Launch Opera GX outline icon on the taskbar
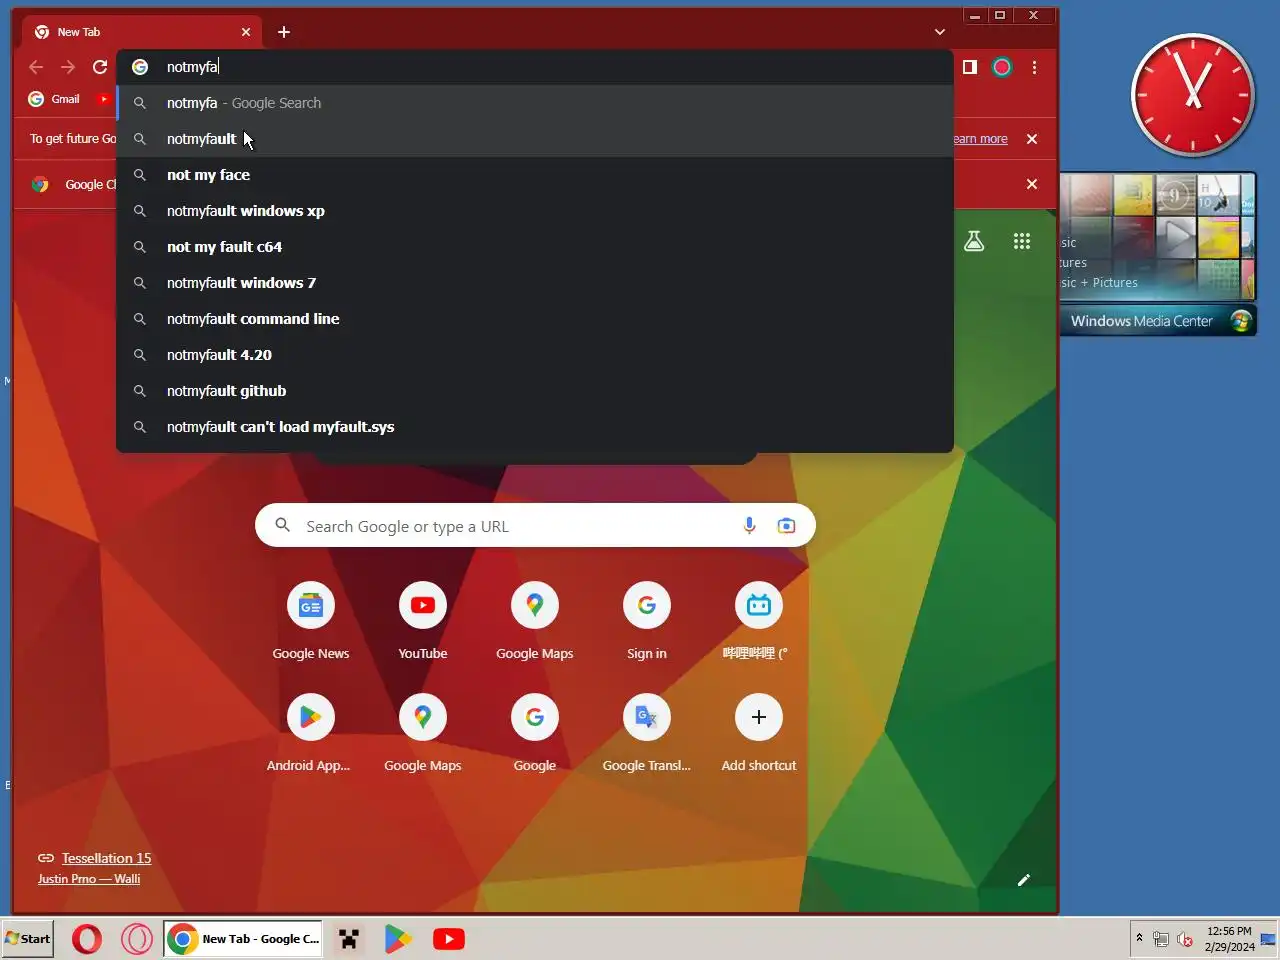 (137, 939)
